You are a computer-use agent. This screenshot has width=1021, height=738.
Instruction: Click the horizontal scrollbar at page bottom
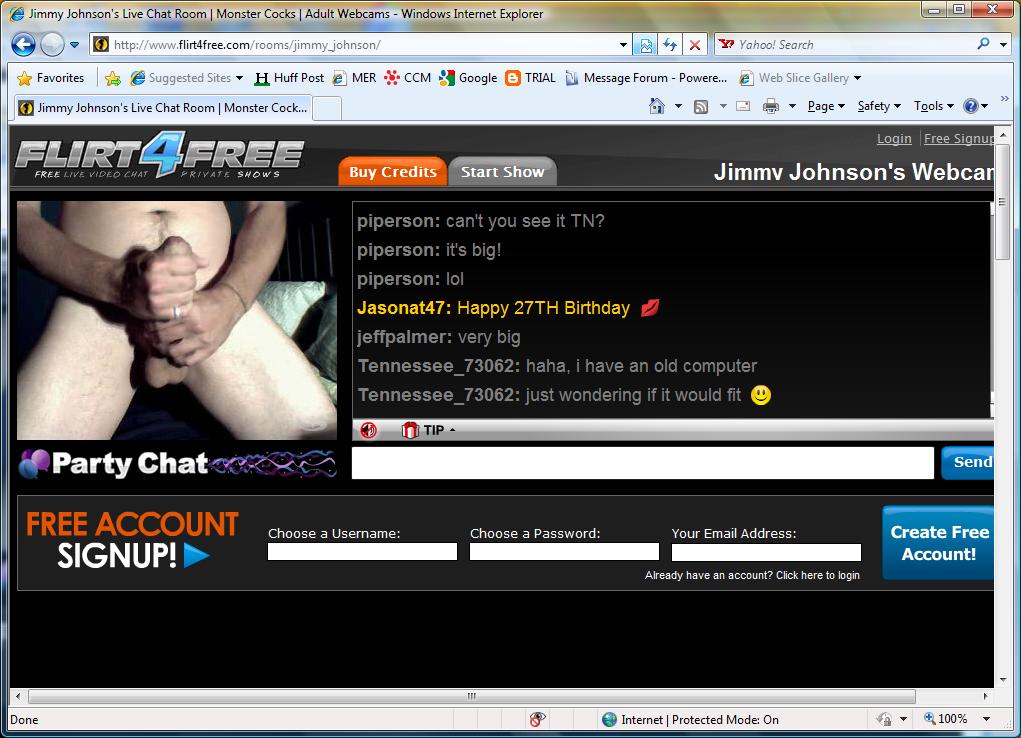point(470,697)
